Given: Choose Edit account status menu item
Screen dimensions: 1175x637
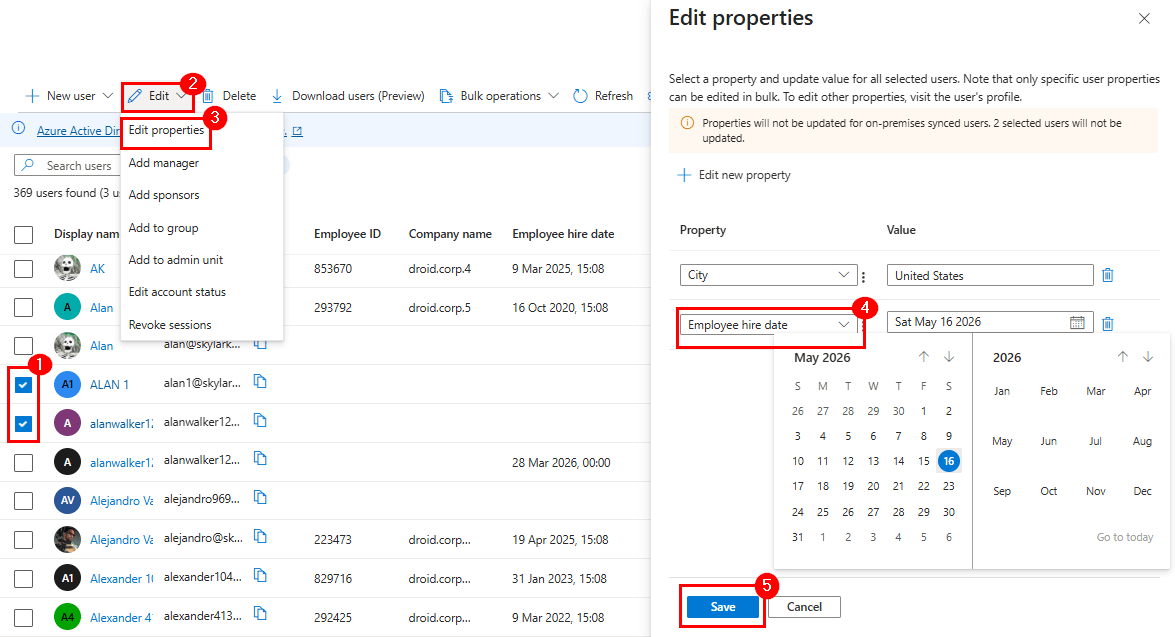Looking at the screenshot, I should coord(177,292).
